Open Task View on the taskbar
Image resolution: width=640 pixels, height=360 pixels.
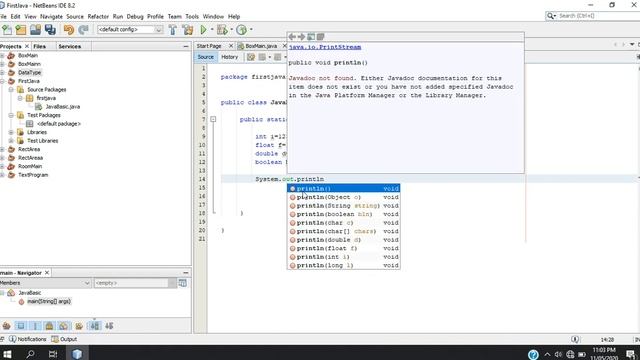53,353
